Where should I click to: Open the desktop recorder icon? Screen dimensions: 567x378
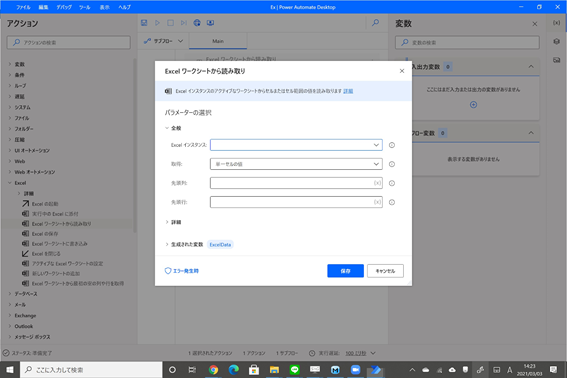210,23
